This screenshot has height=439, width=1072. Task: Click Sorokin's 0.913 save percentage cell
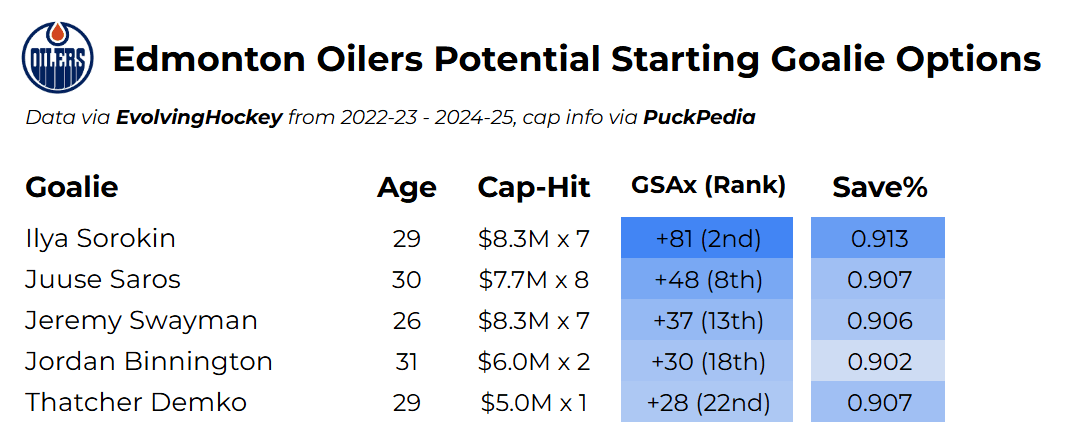point(878,239)
